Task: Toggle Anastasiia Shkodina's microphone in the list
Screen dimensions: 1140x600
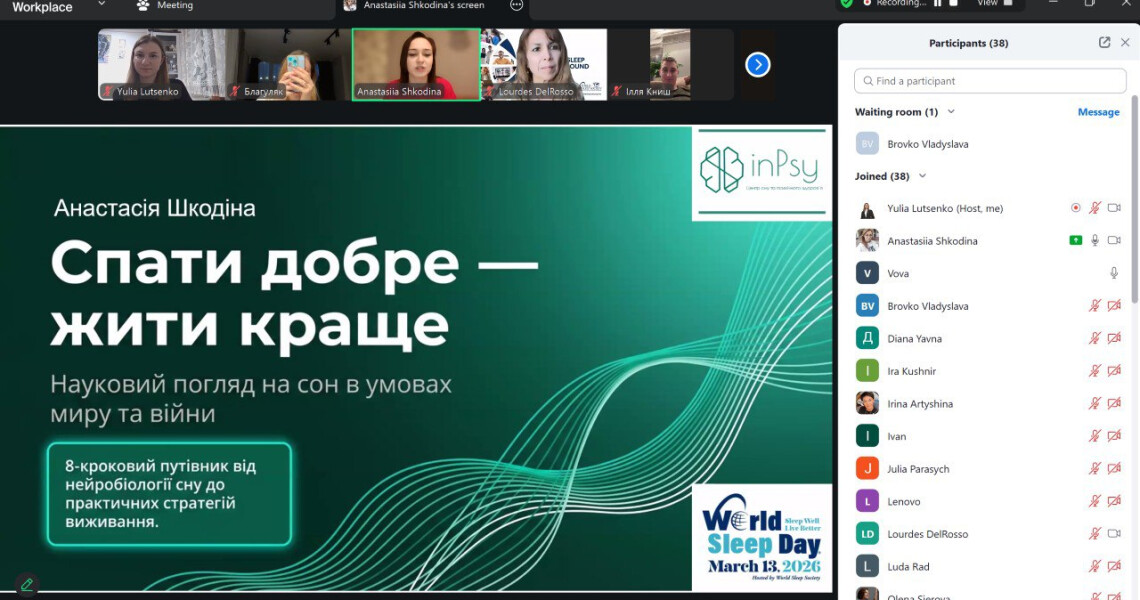Action: [1095, 241]
